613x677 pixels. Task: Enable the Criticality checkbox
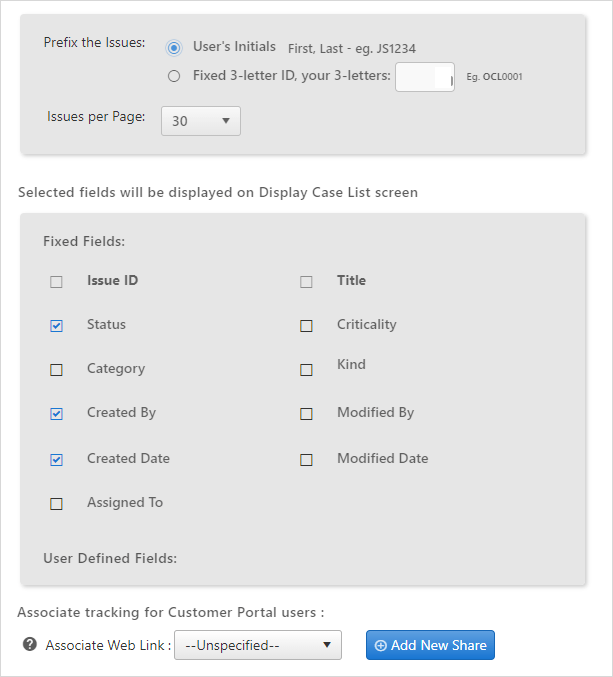306,326
